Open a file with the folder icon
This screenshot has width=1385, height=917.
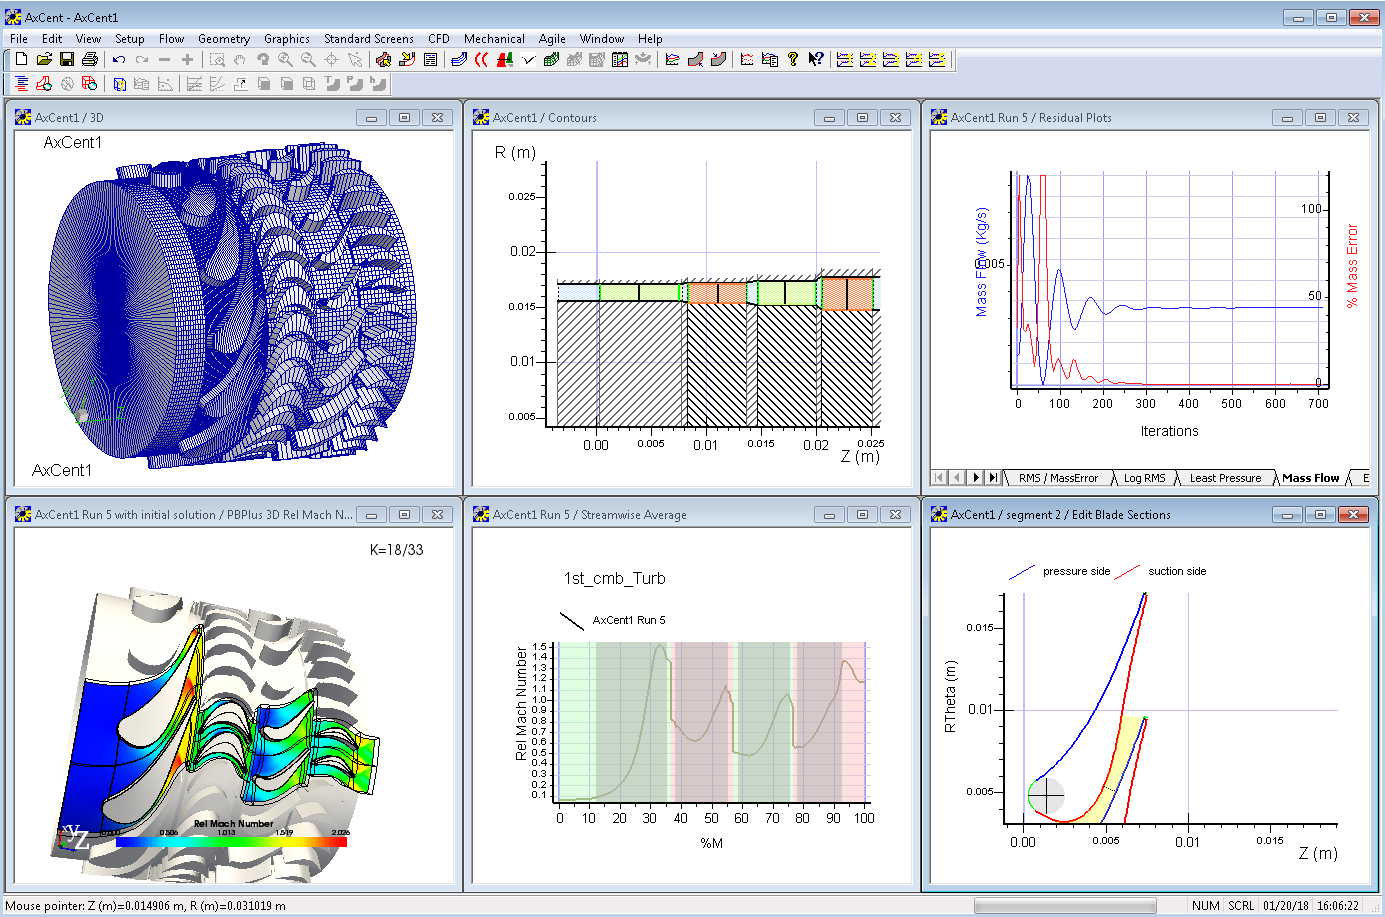pos(44,60)
